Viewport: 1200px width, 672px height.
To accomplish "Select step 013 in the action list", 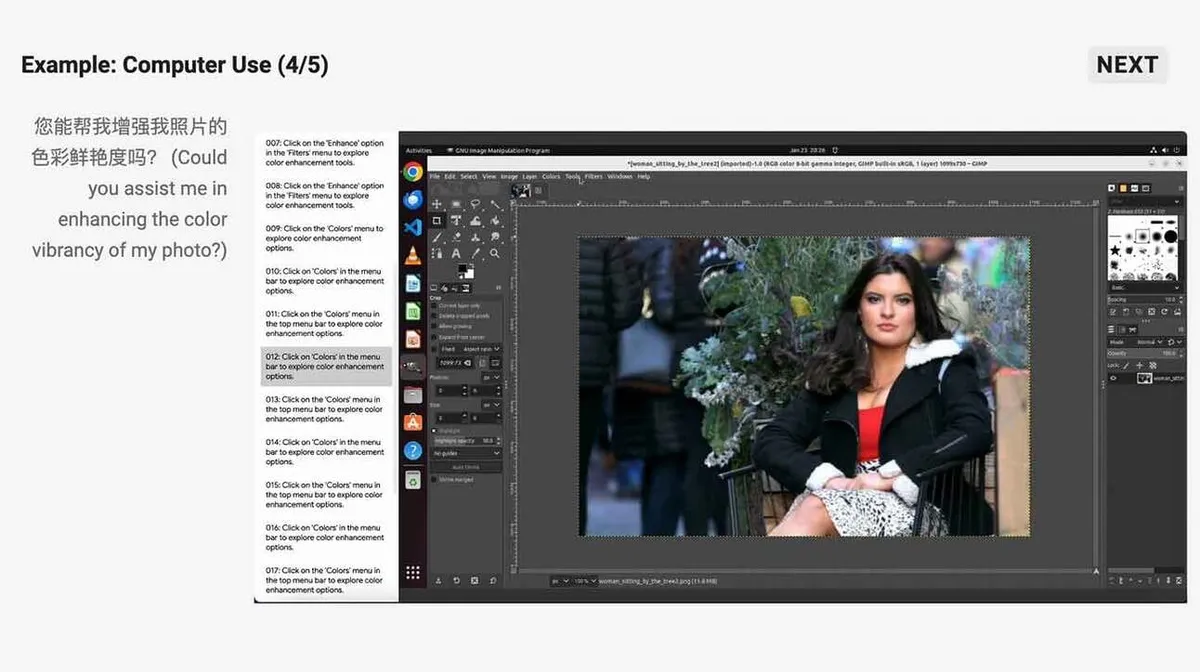I will click(325, 409).
